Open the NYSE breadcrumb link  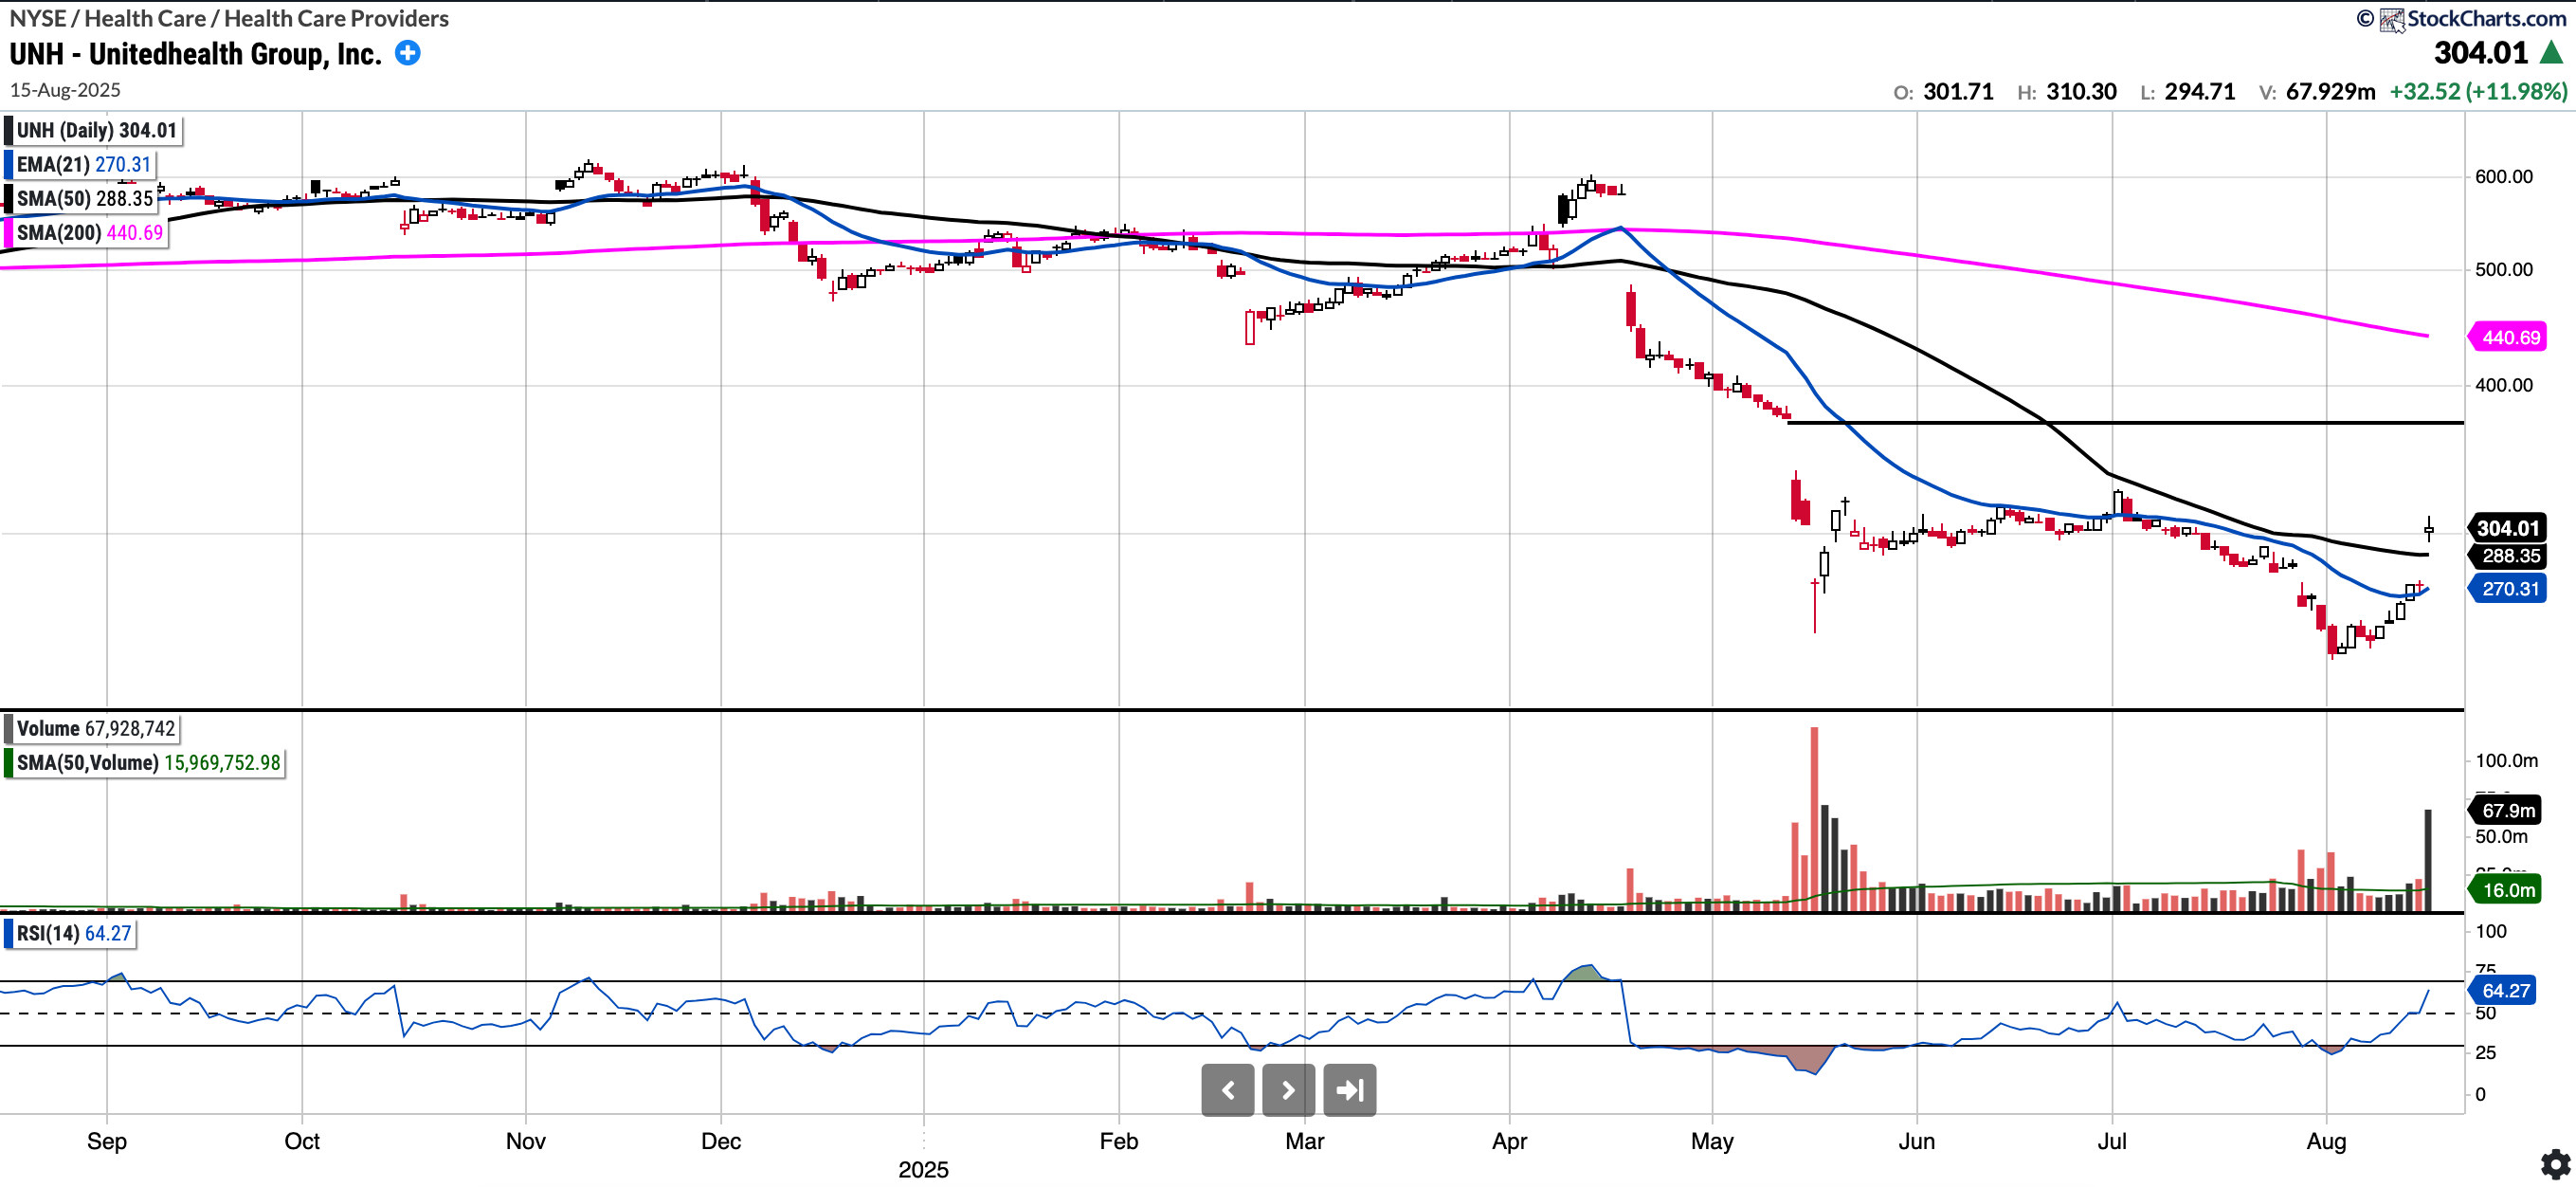point(37,18)
